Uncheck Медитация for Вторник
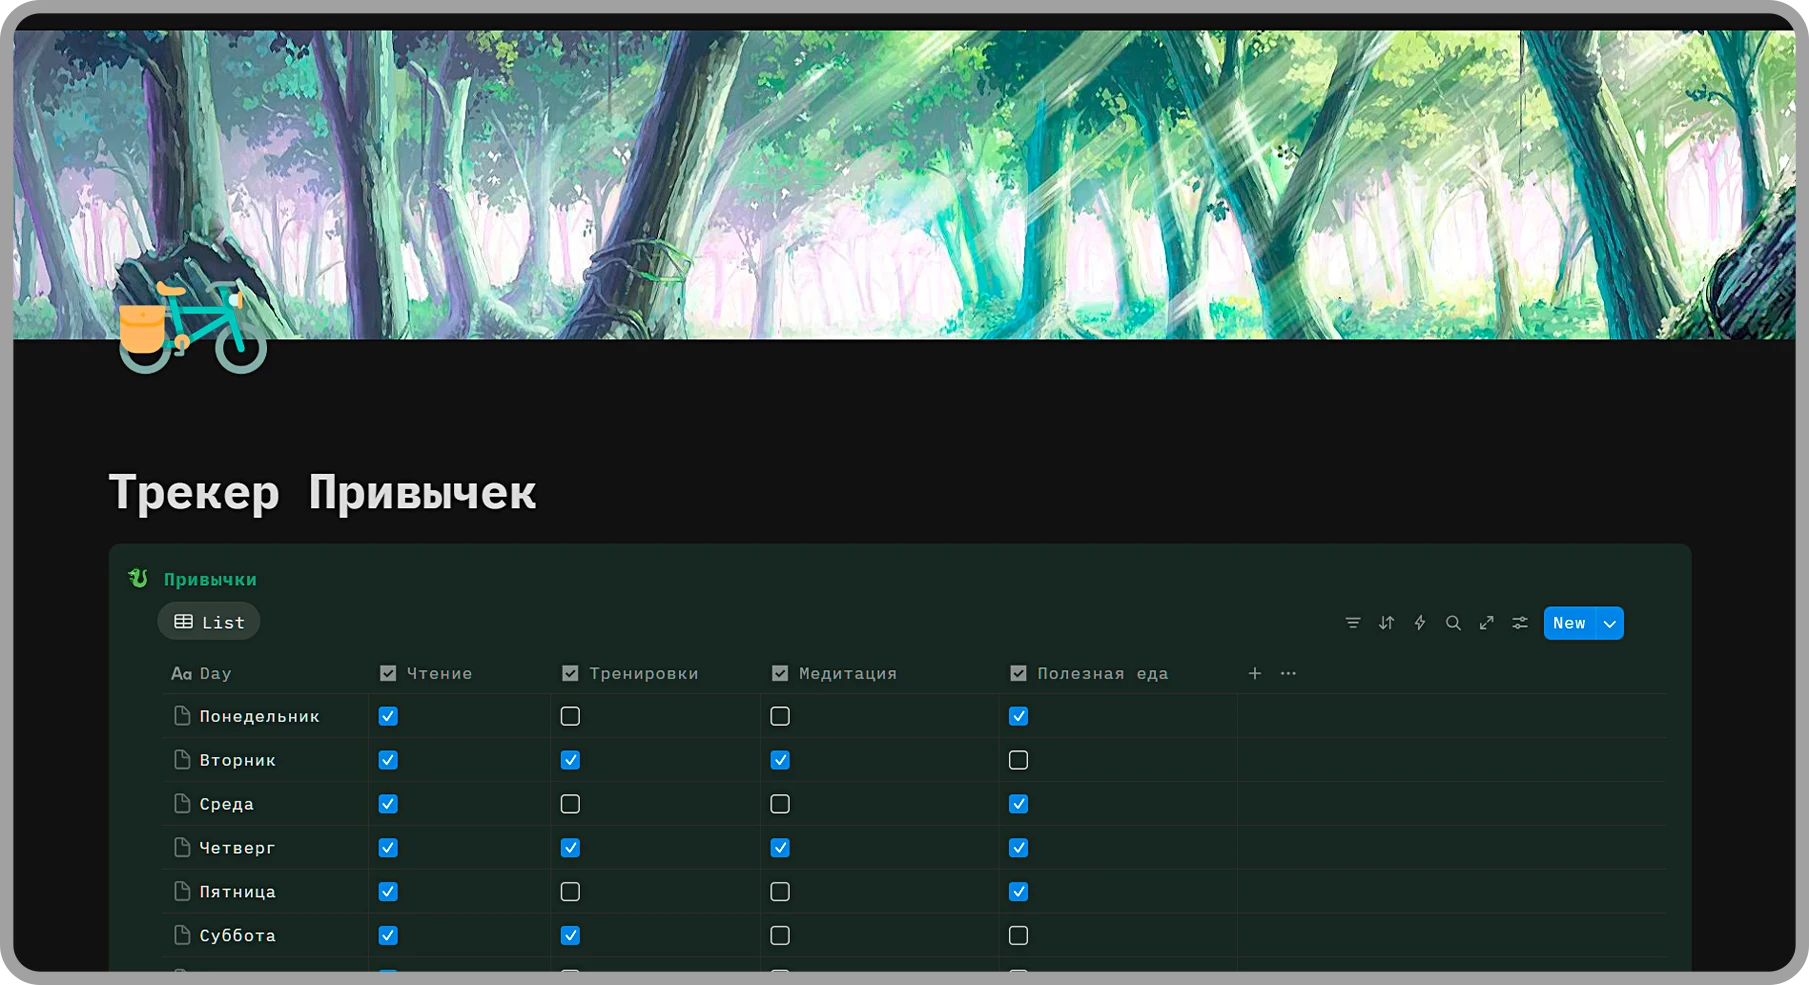Viewport: 1809px width, 985px height. pos(780,761)
